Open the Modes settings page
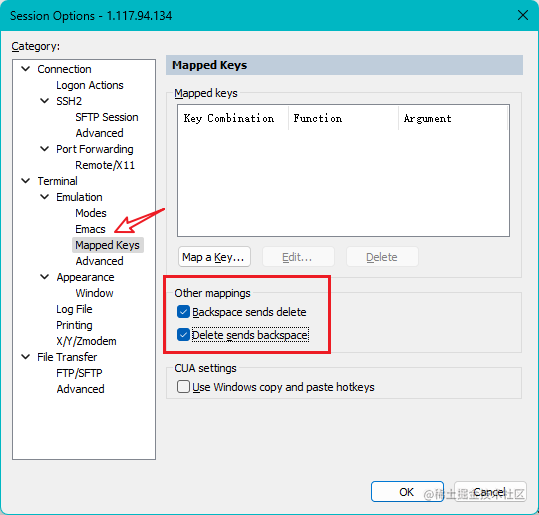 91,213
